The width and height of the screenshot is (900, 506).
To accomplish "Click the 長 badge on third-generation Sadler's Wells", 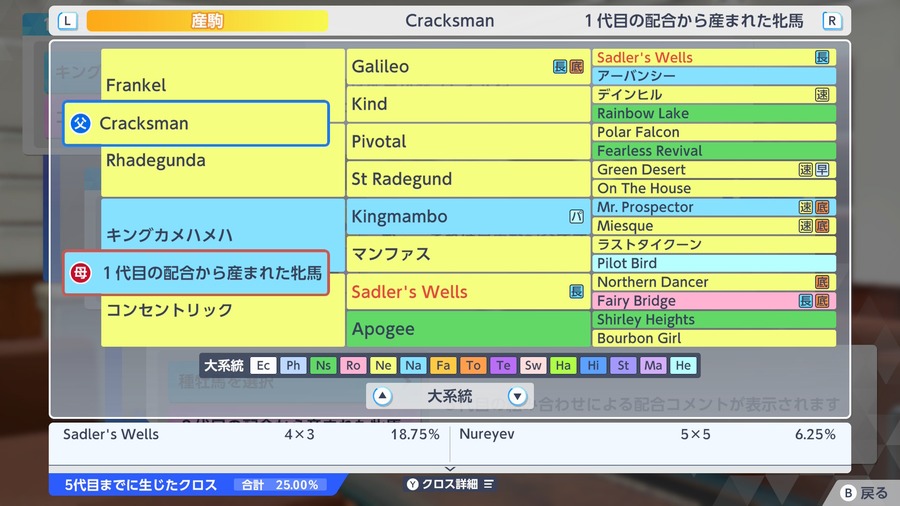I will click(822, 57).
